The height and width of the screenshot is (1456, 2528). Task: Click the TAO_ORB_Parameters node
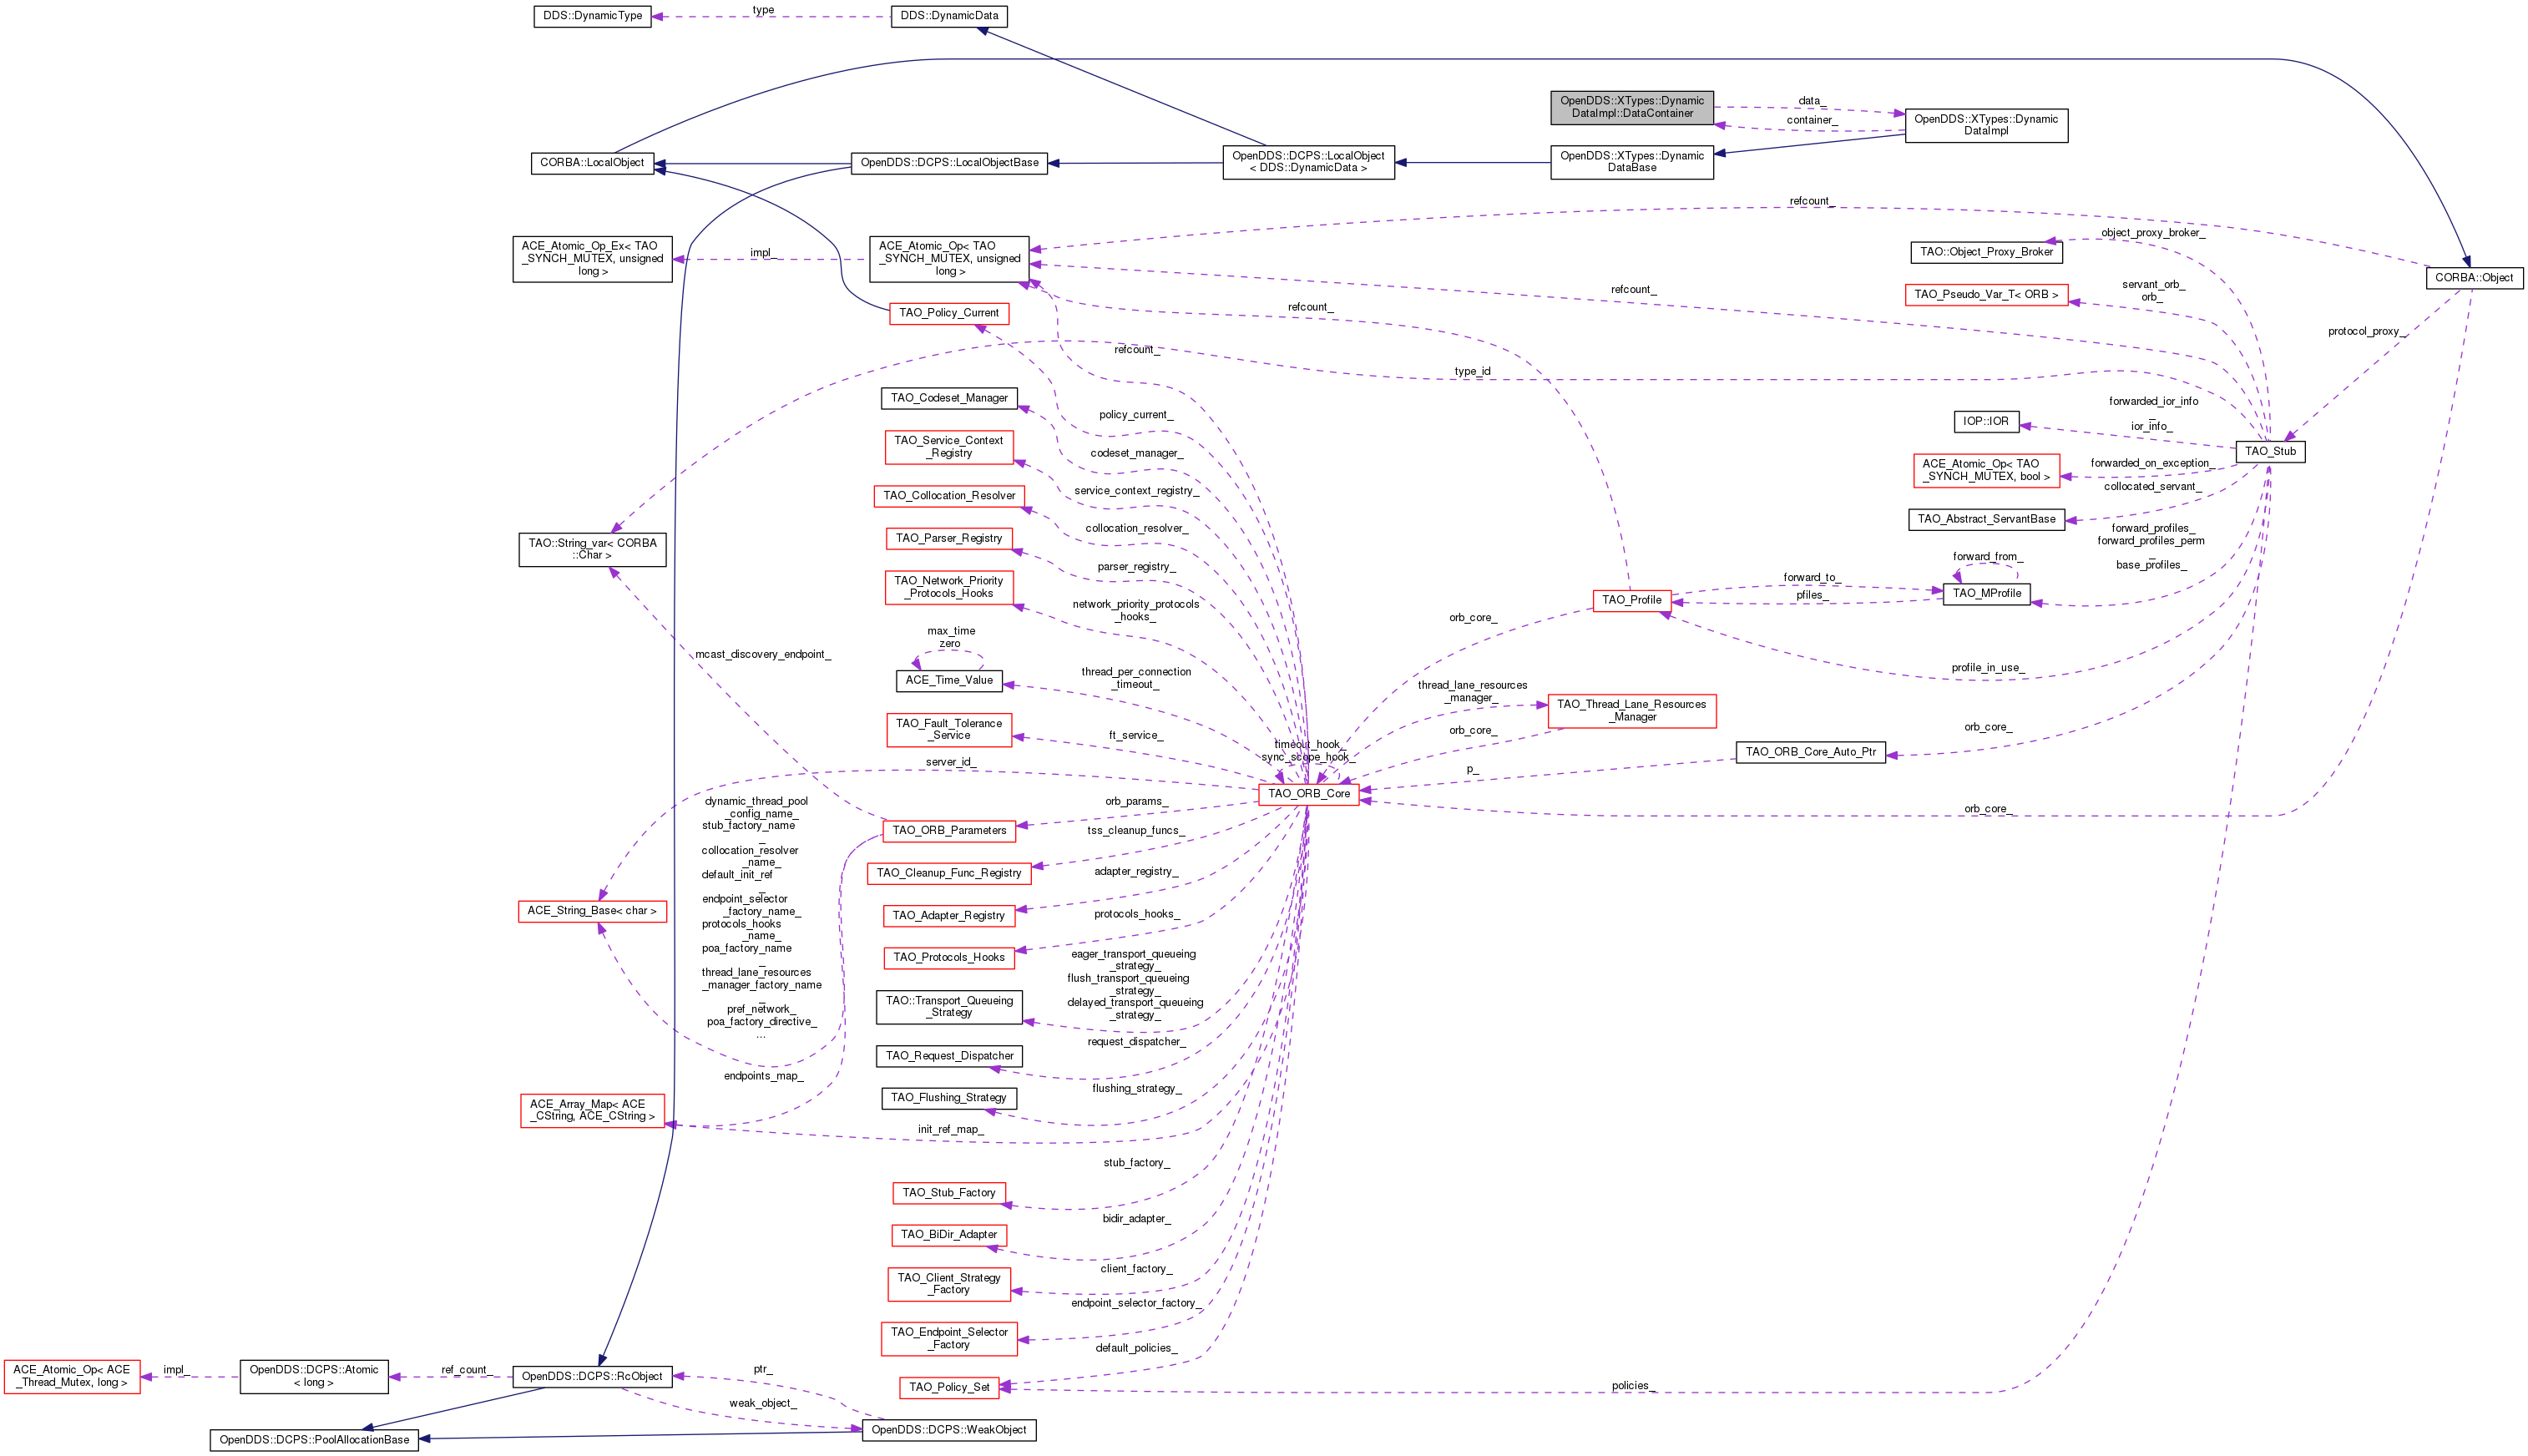pos(949,830)
